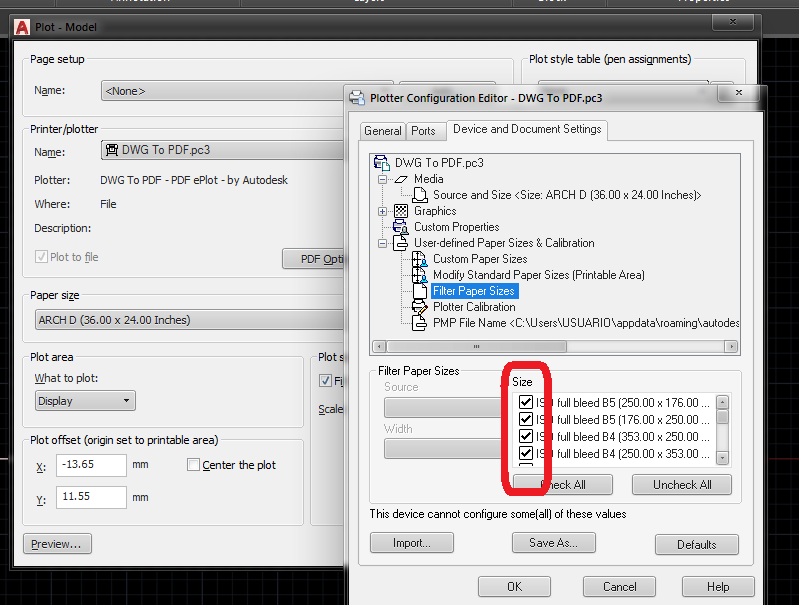Click the size list scroll down arrow
This screenshot has width=799, height=605.
[722, 458]
